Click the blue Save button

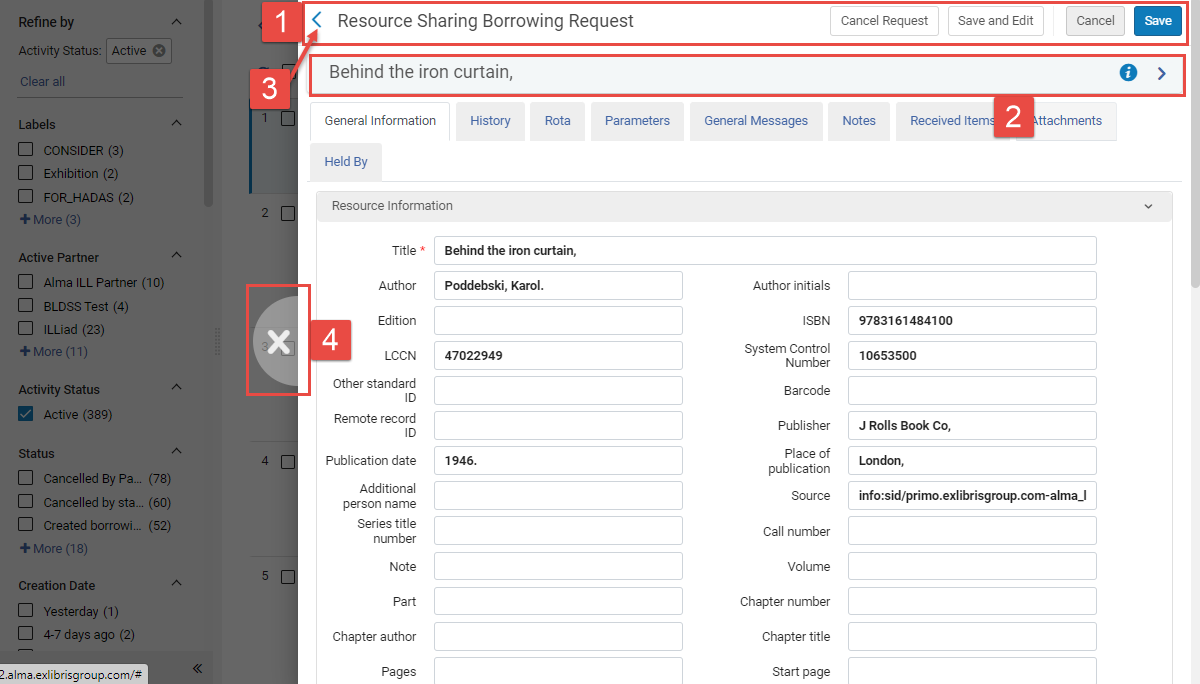point(1158,21)
